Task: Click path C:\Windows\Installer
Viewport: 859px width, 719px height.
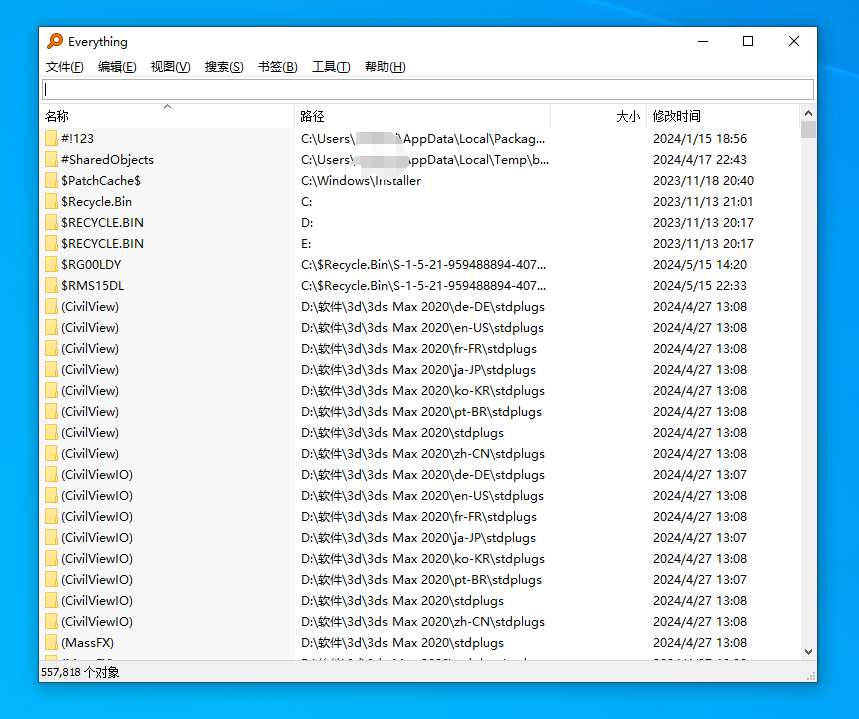Action: tap(360, 181)
